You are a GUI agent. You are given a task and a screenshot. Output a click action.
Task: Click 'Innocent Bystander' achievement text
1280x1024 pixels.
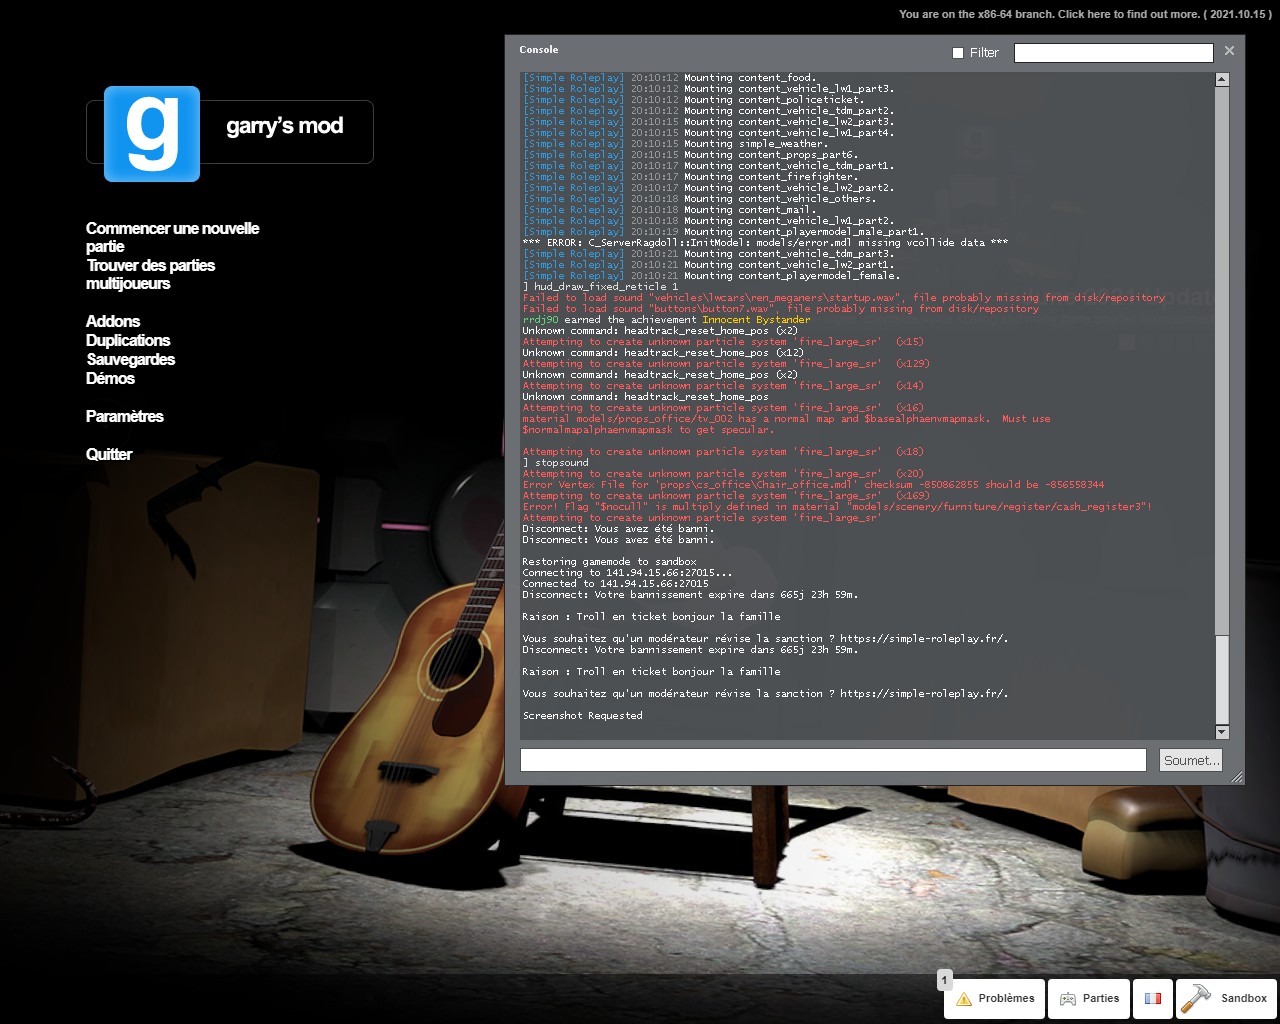pyautogui.click(x=756, y=320)
